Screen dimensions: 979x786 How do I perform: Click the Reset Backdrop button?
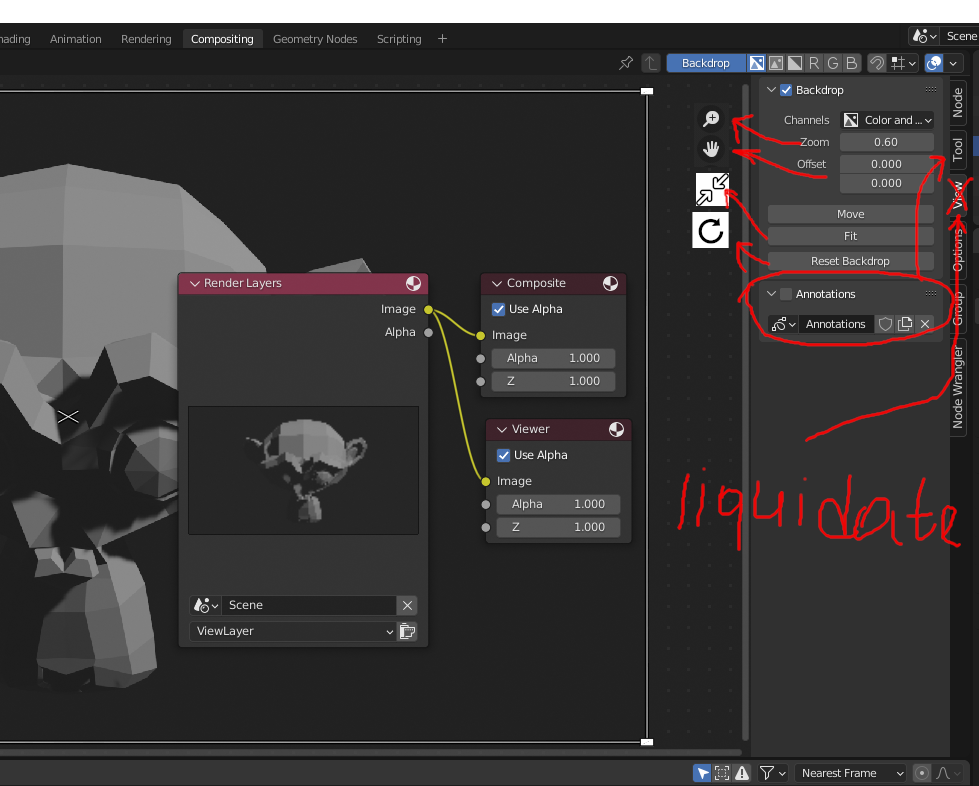tap(850, 261)
